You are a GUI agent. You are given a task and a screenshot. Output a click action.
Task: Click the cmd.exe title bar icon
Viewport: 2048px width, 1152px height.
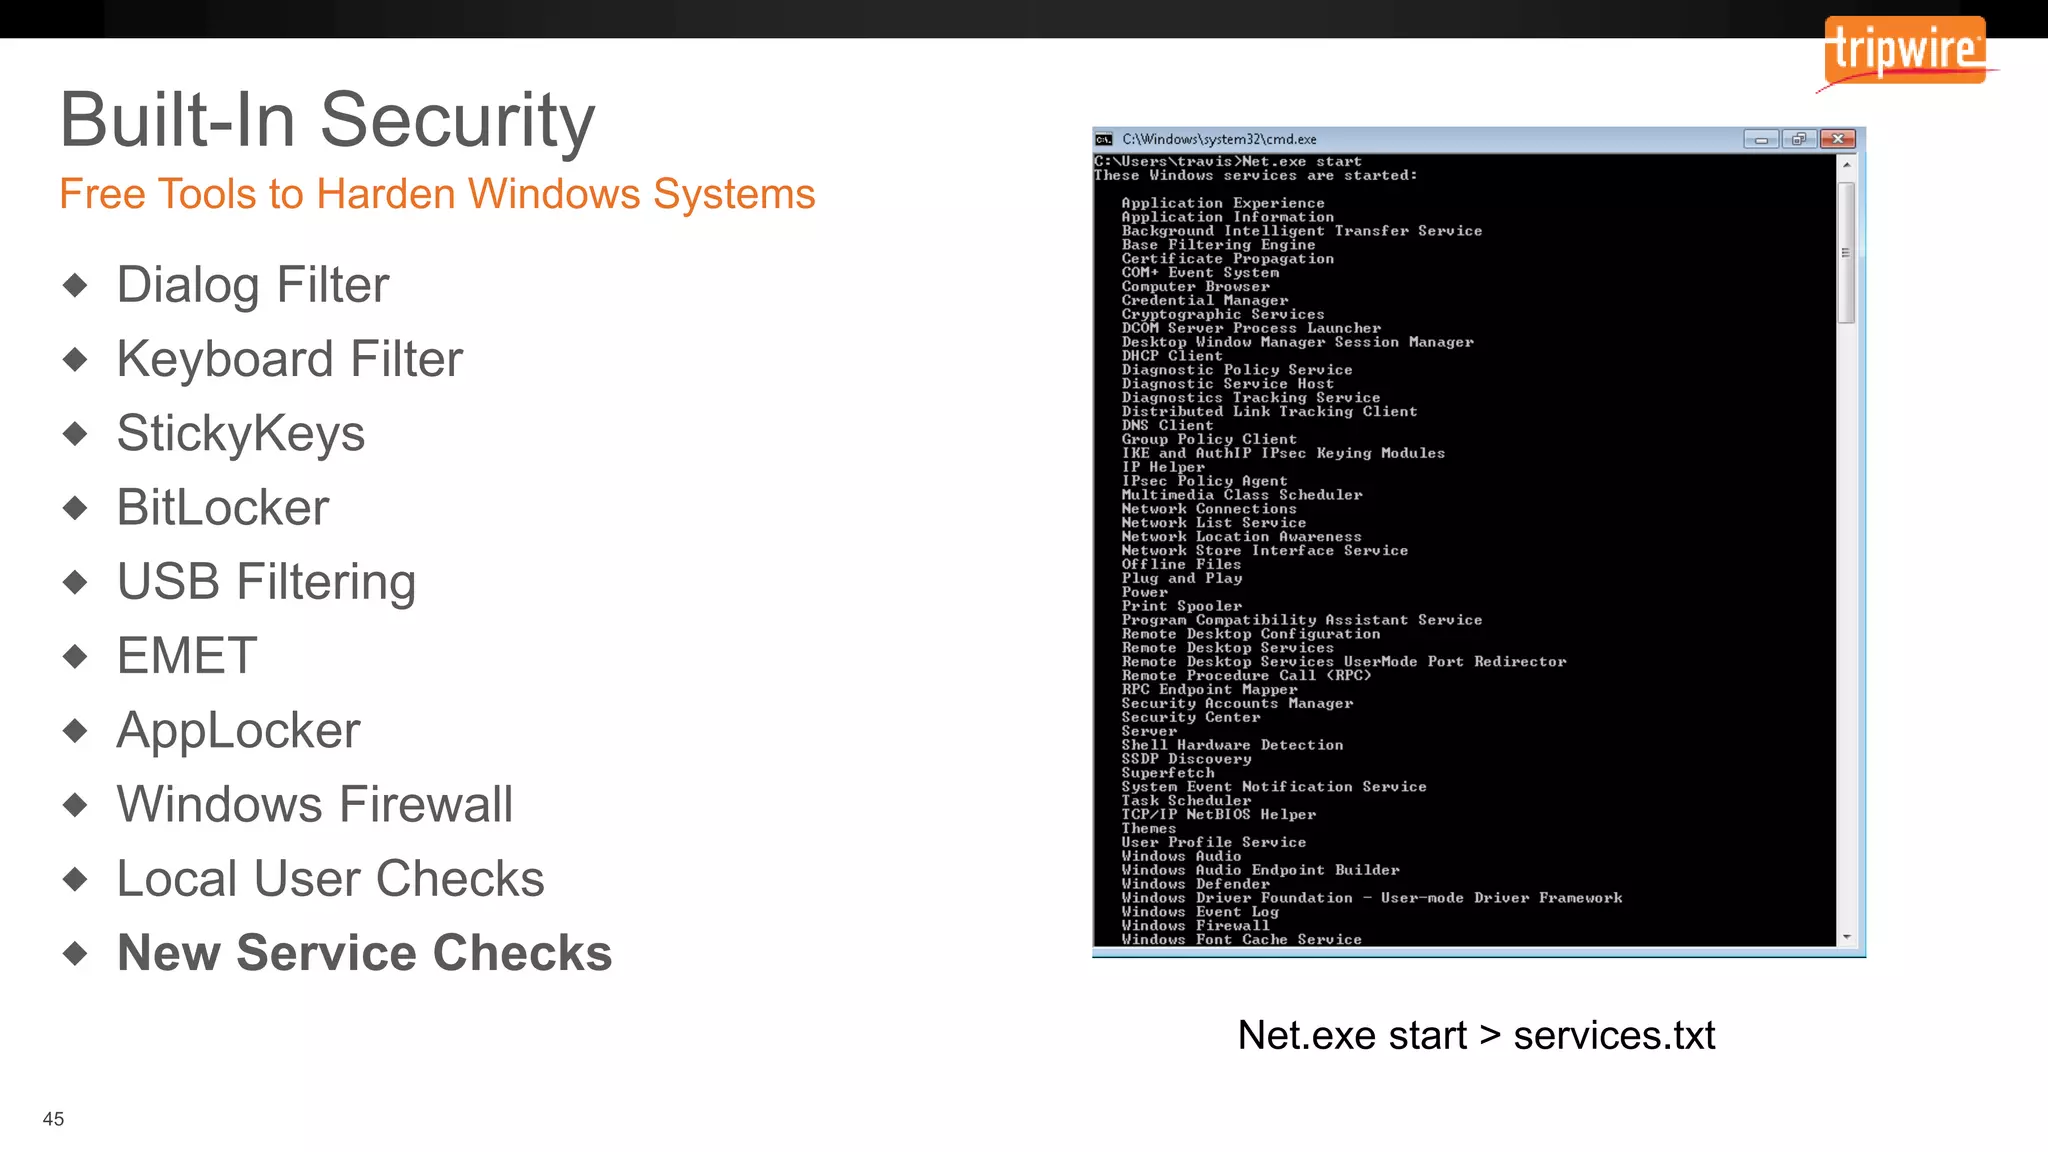pos(1104,139)
